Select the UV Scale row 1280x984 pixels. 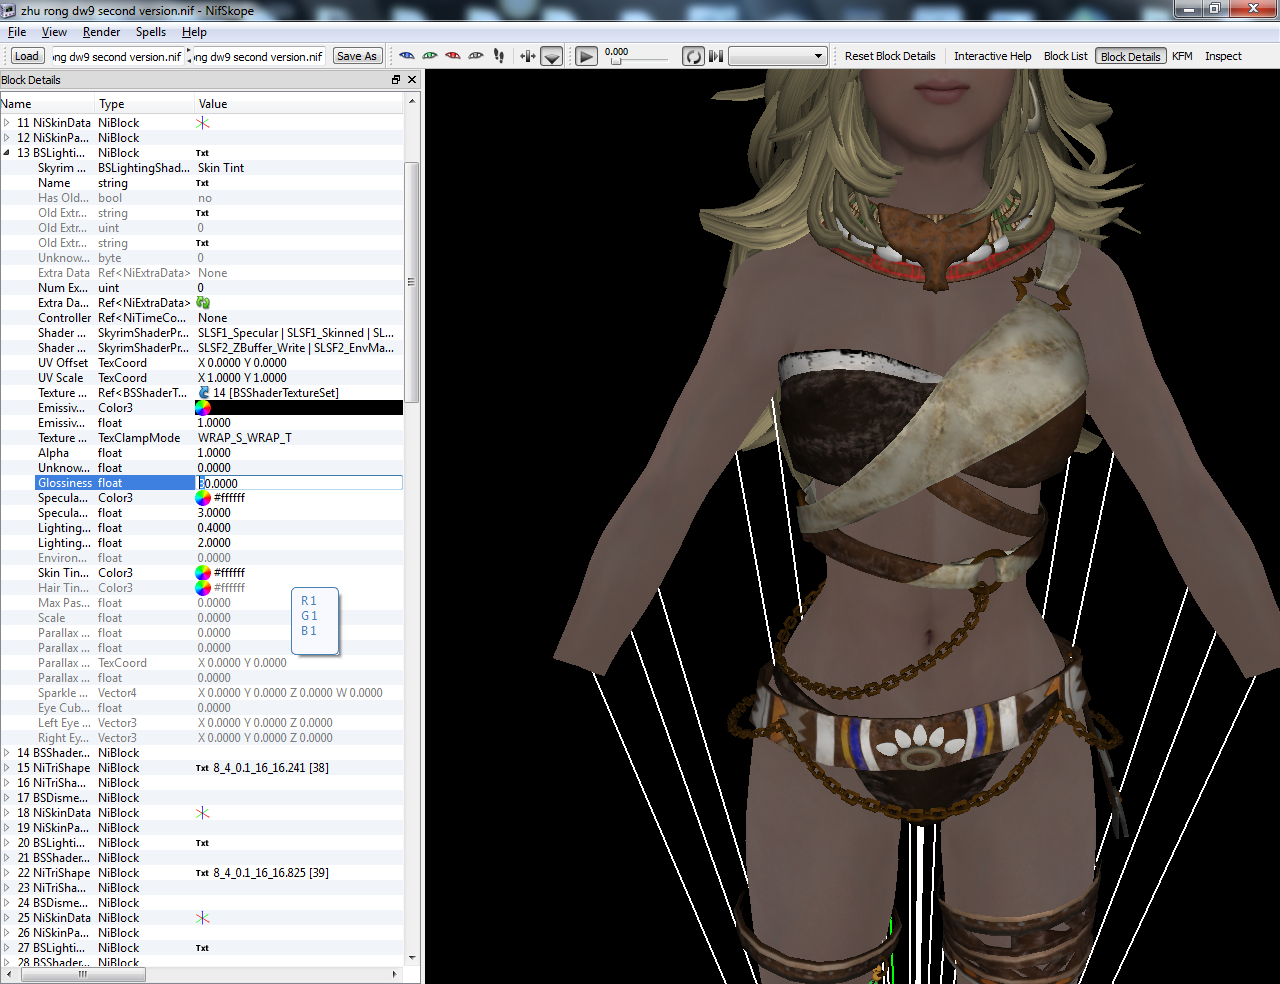click(x=202, y=378)
